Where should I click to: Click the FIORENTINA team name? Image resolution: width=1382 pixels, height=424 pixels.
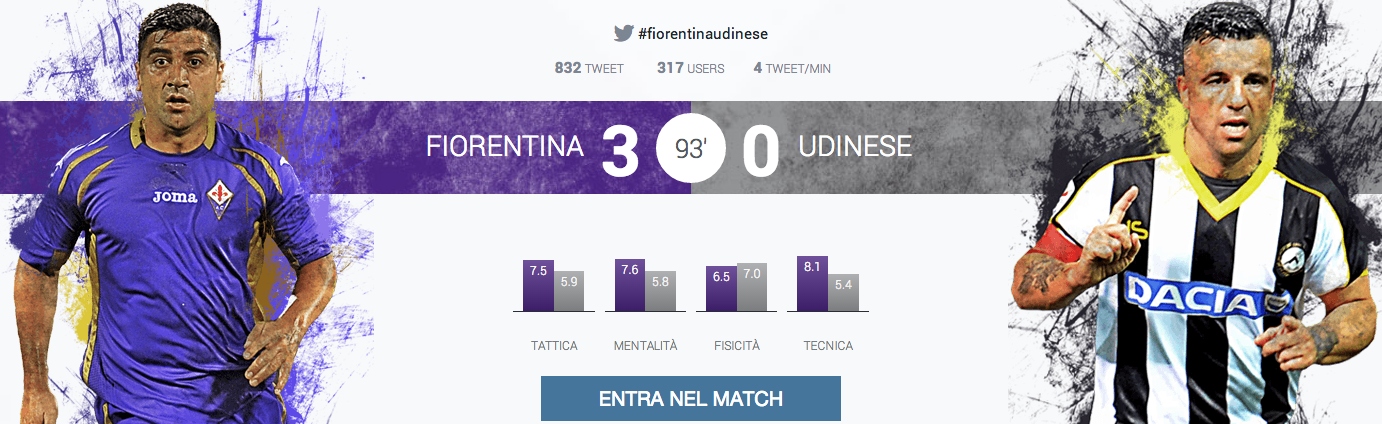(505, 147)
